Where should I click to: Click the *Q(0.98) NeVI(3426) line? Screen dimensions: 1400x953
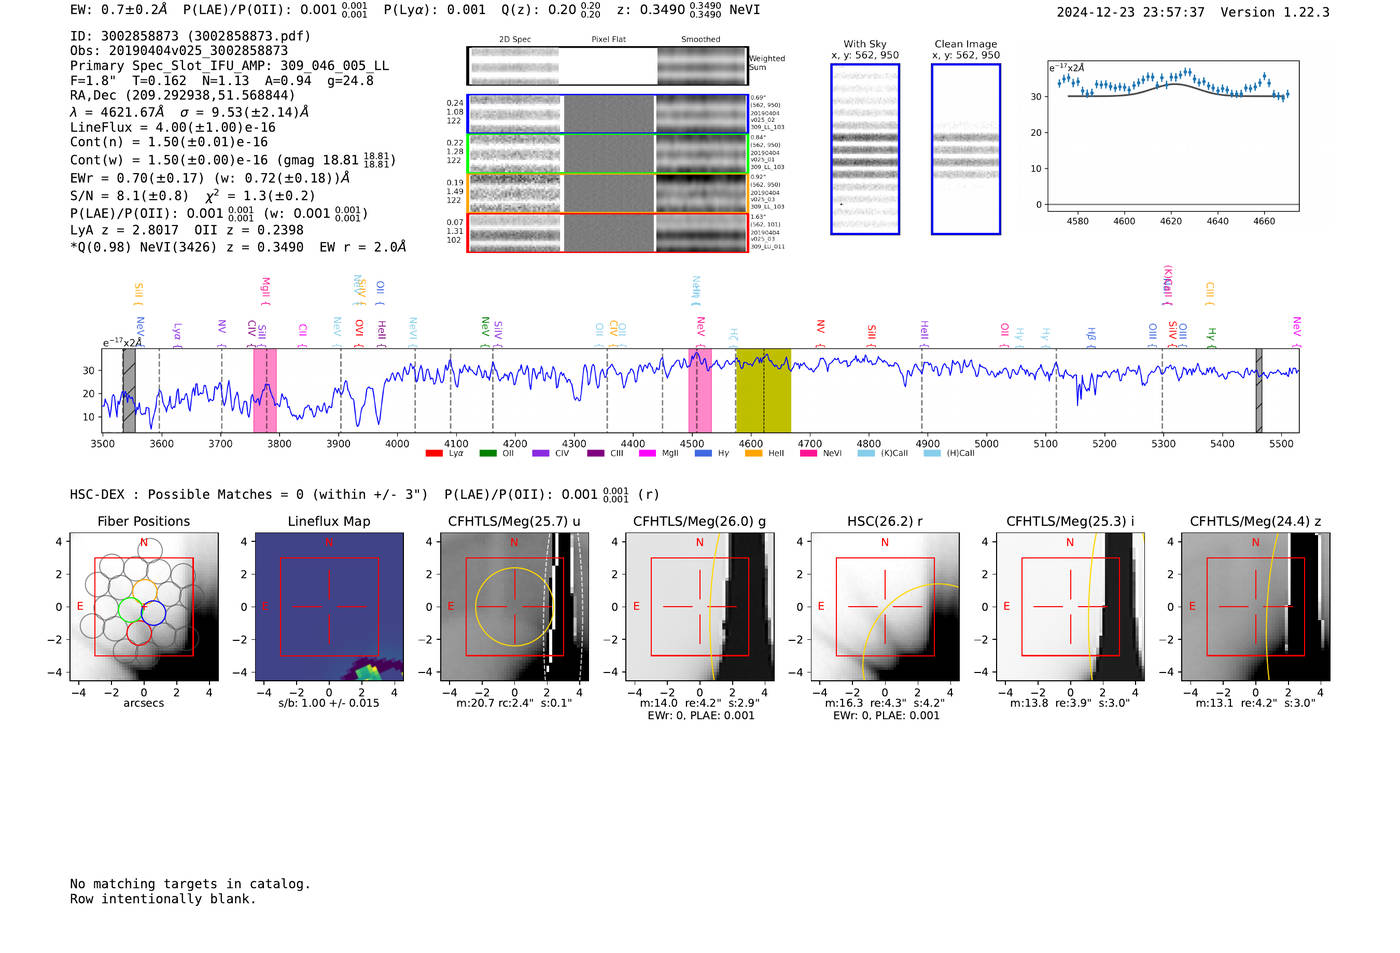238,247
